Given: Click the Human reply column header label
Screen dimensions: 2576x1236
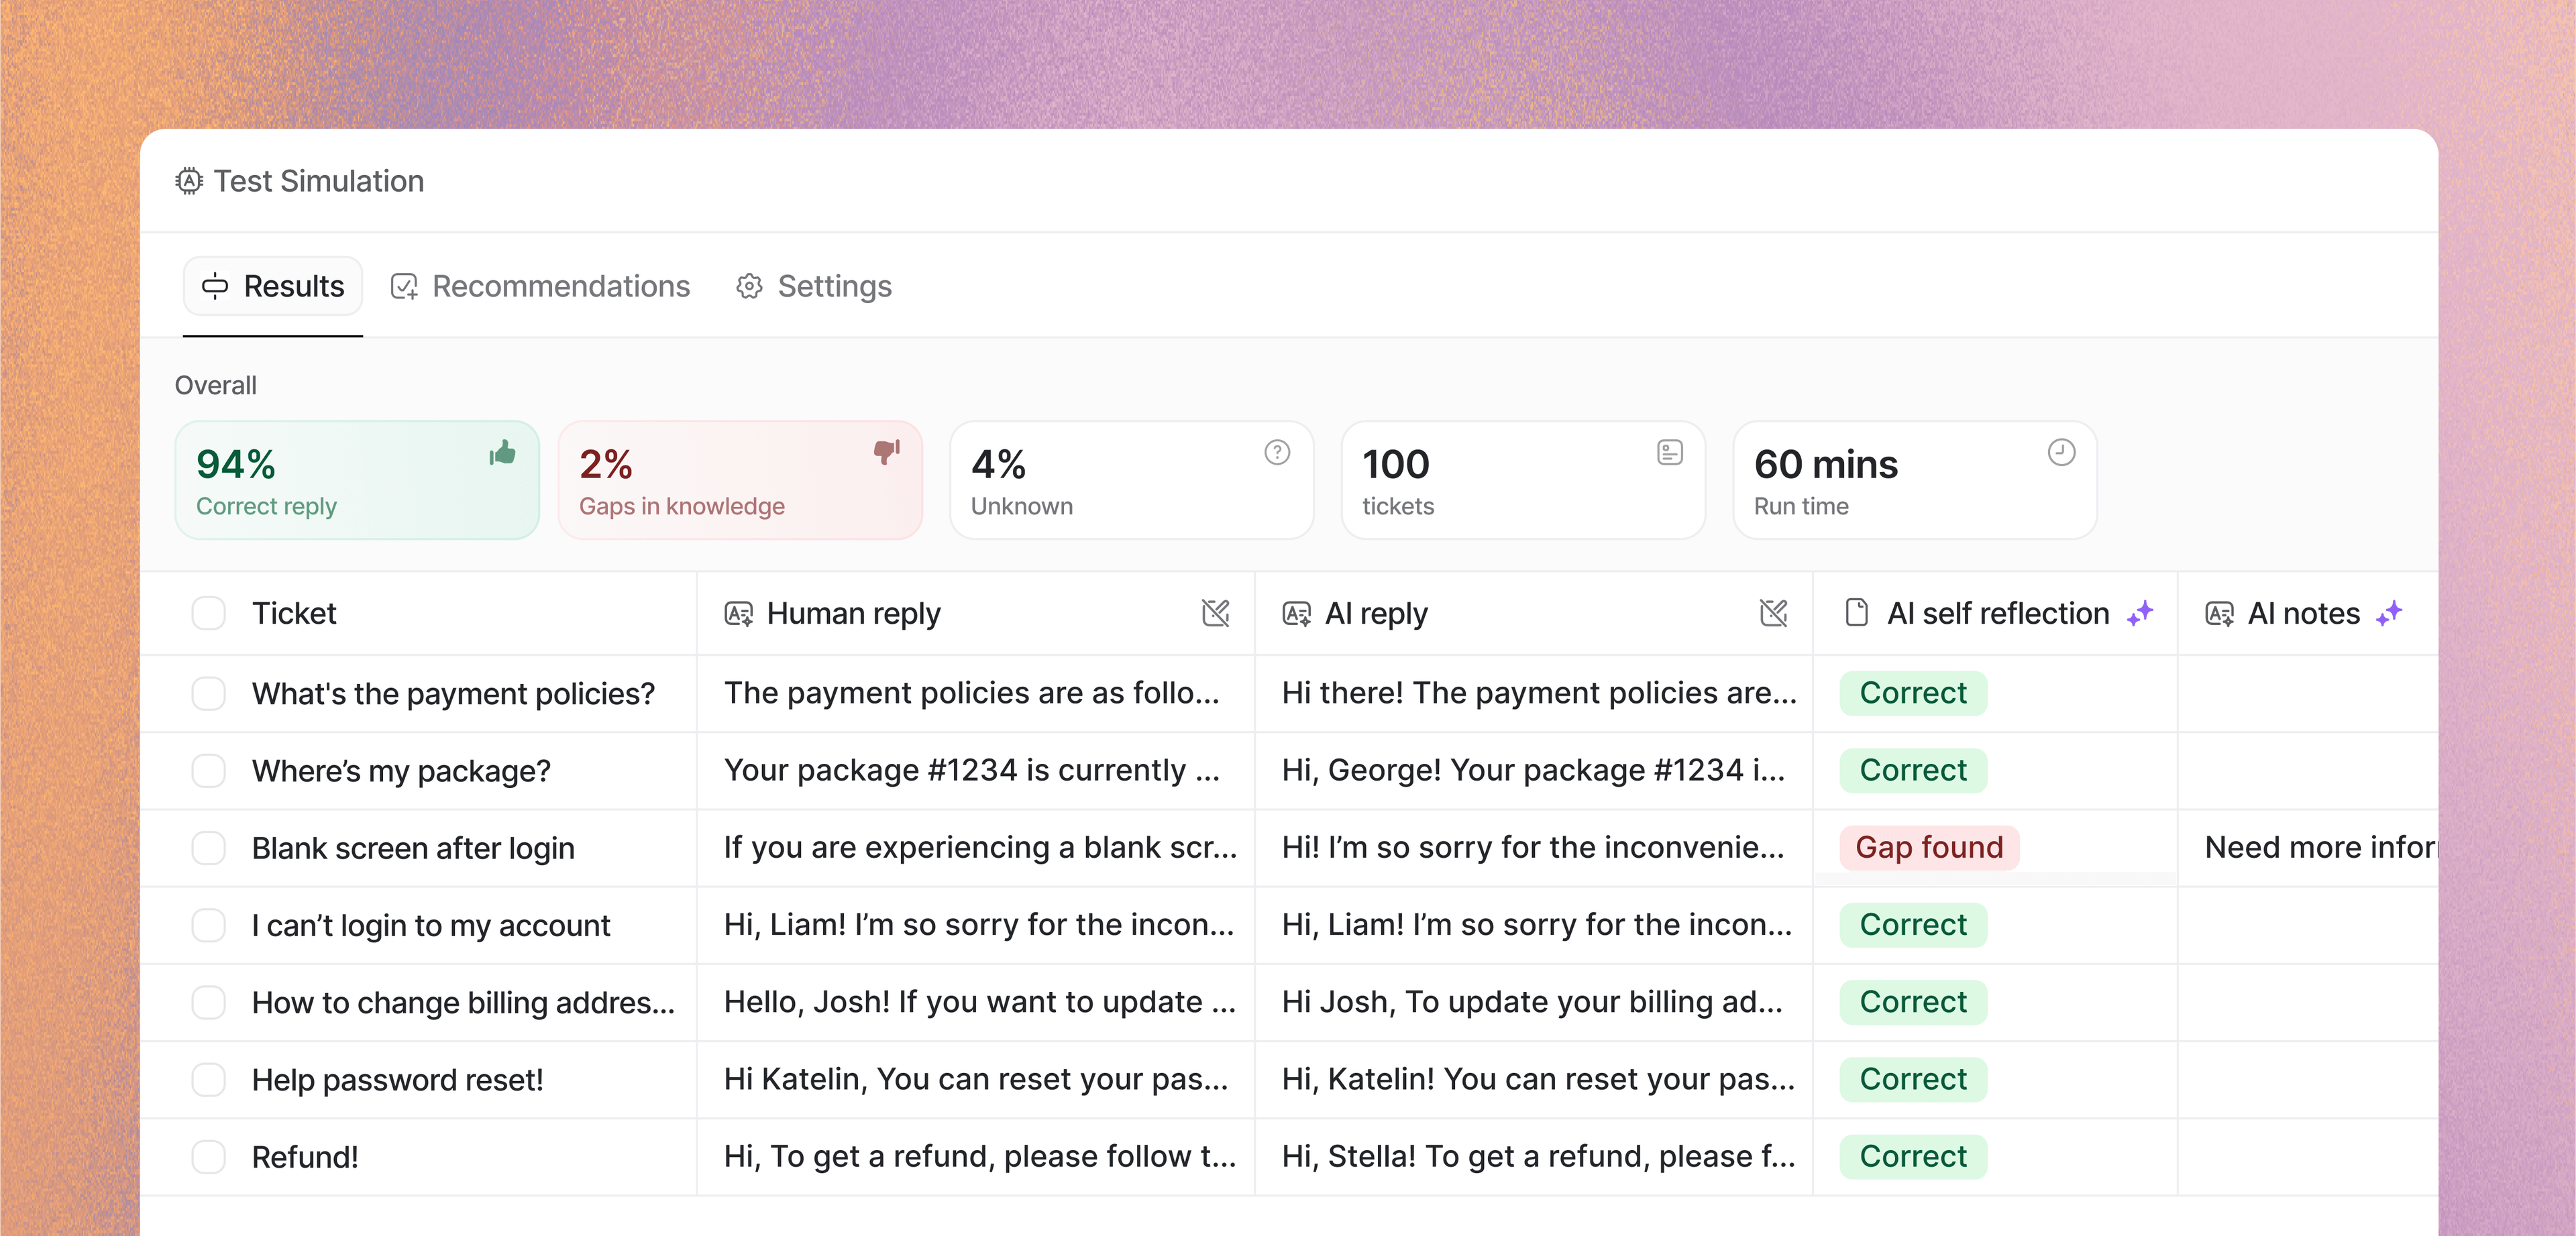Looking at the screenshot, I should [x=853, y=614].
